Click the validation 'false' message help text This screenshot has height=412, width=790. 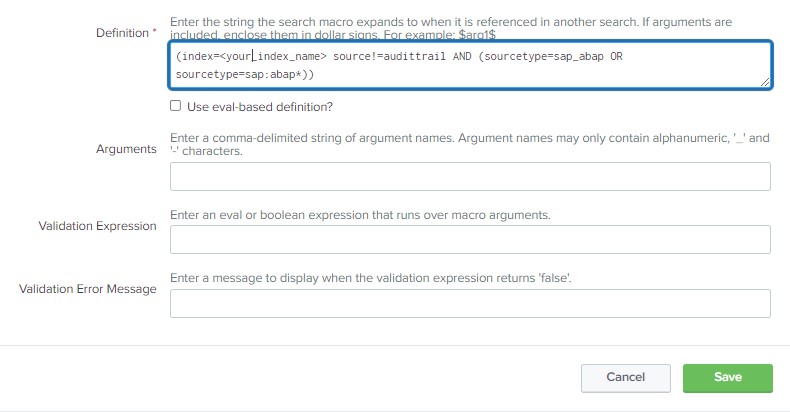click(x=371, y=278)
